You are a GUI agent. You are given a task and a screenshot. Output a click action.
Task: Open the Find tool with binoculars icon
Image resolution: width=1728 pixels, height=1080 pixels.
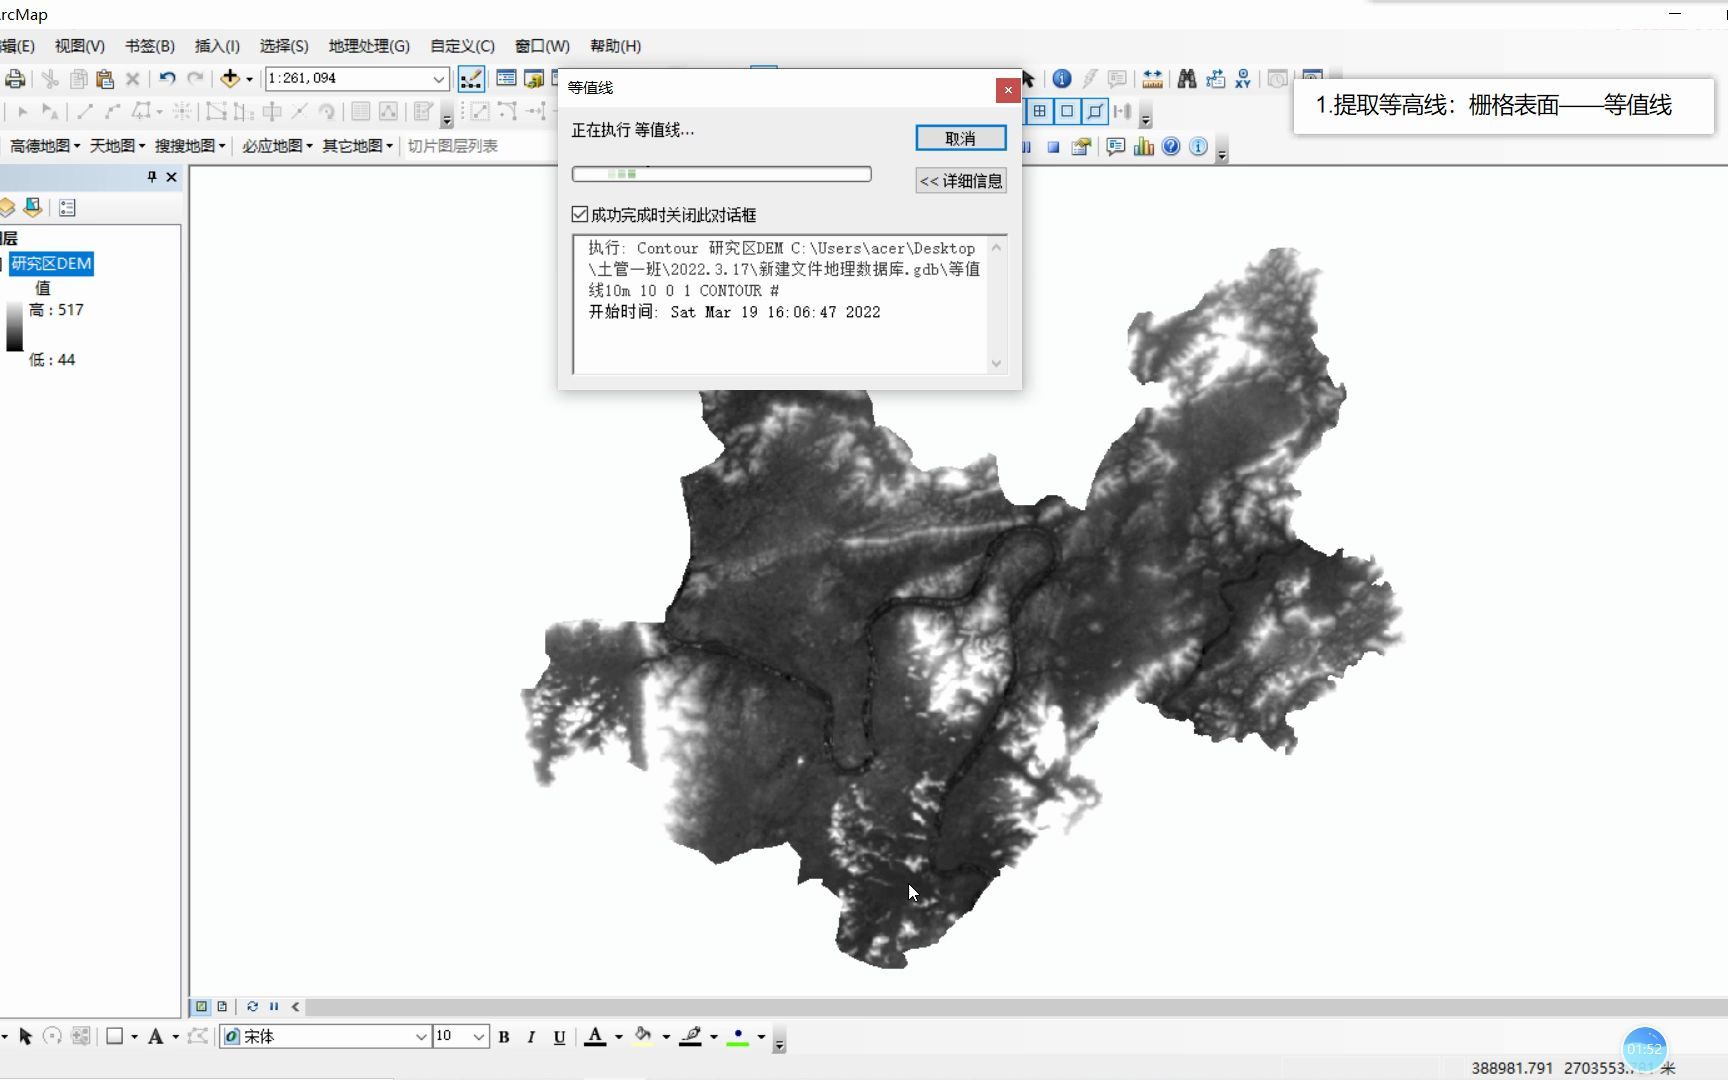pos(1186,79)
